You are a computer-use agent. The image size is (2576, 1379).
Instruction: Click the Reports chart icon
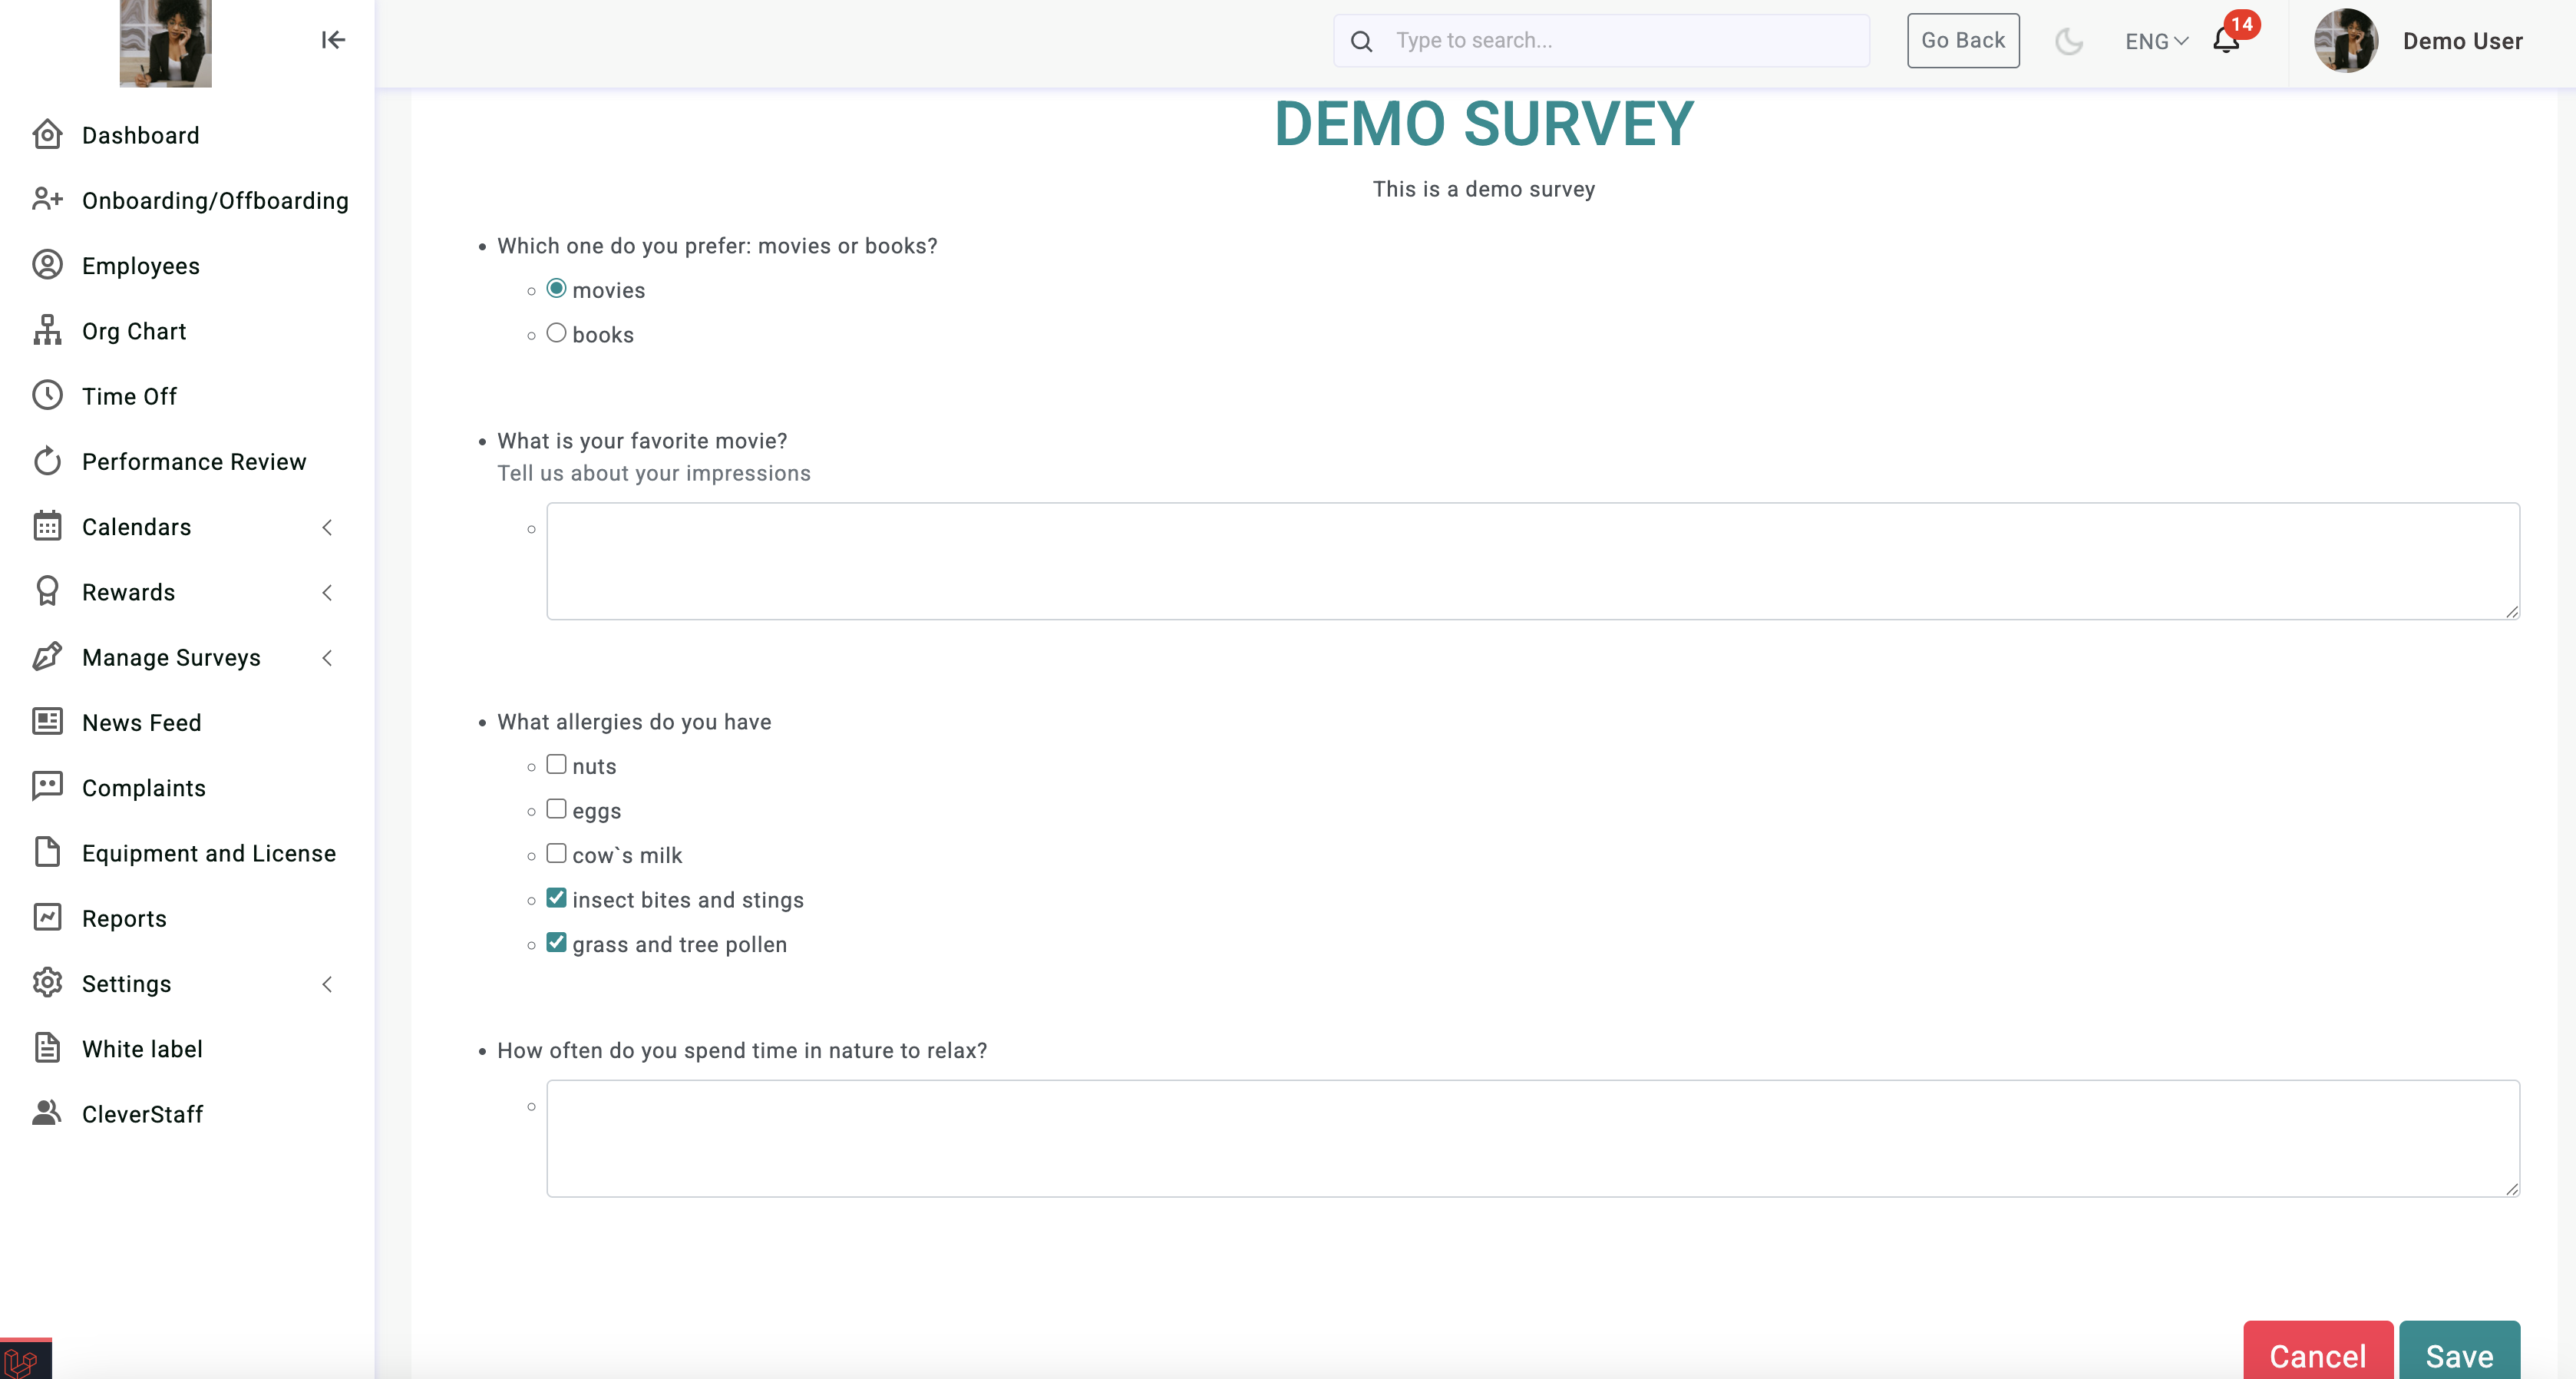click(47, 918)
